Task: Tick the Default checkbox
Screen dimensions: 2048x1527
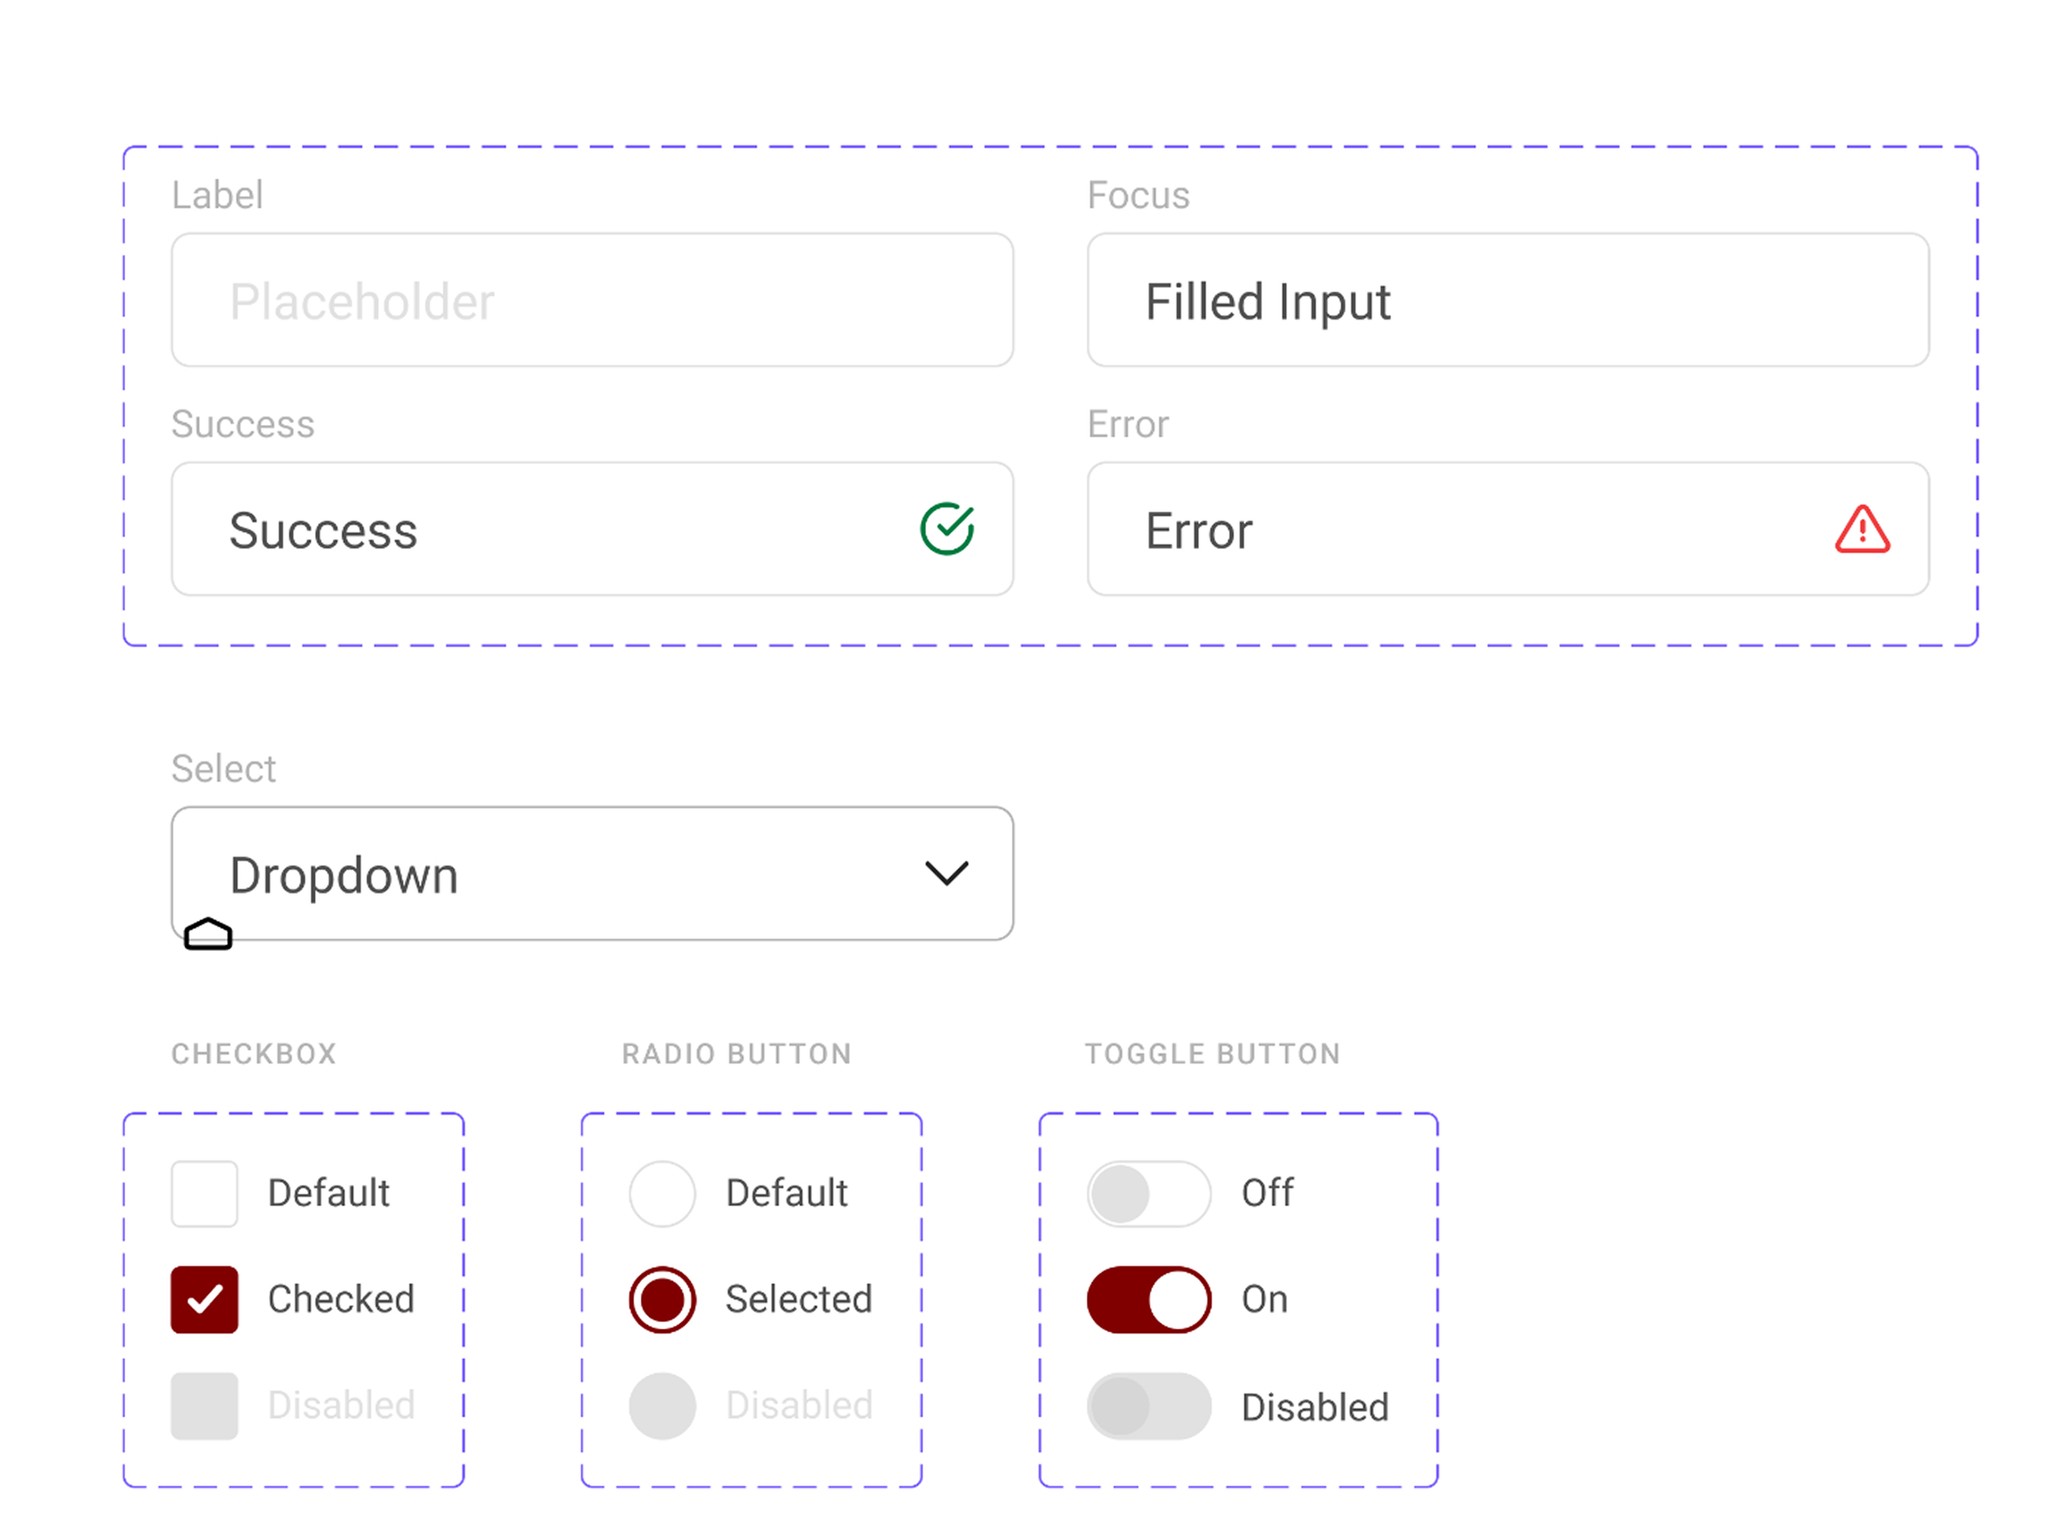Action: [204, 1193]
